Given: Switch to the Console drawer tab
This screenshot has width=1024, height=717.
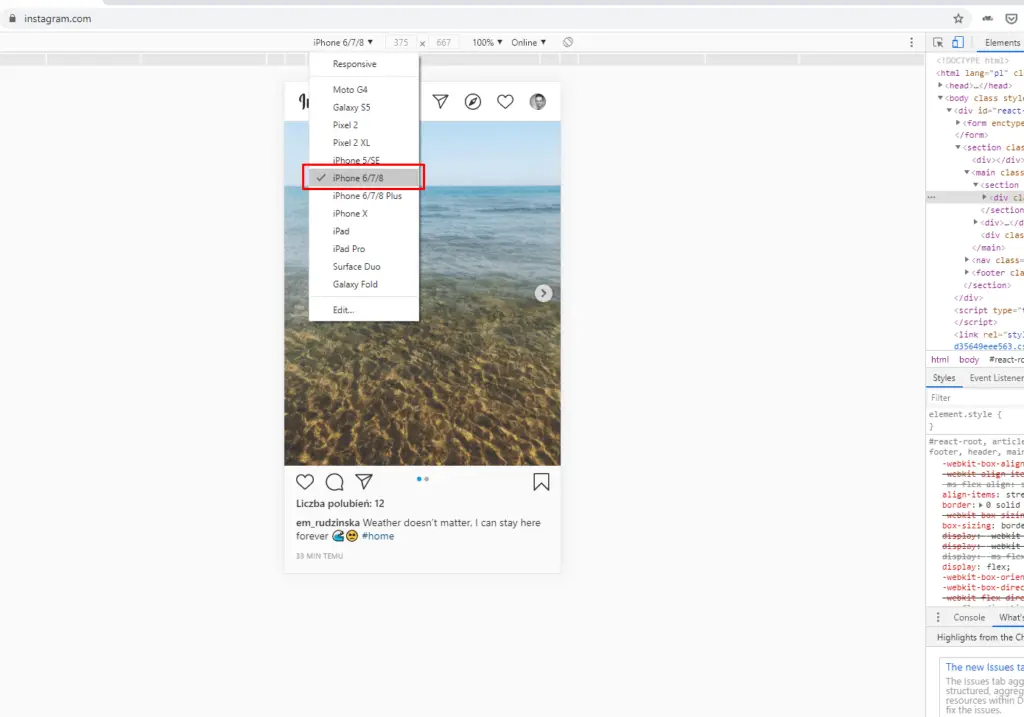Looking at the screenshot, I should (x=968, y=618).
